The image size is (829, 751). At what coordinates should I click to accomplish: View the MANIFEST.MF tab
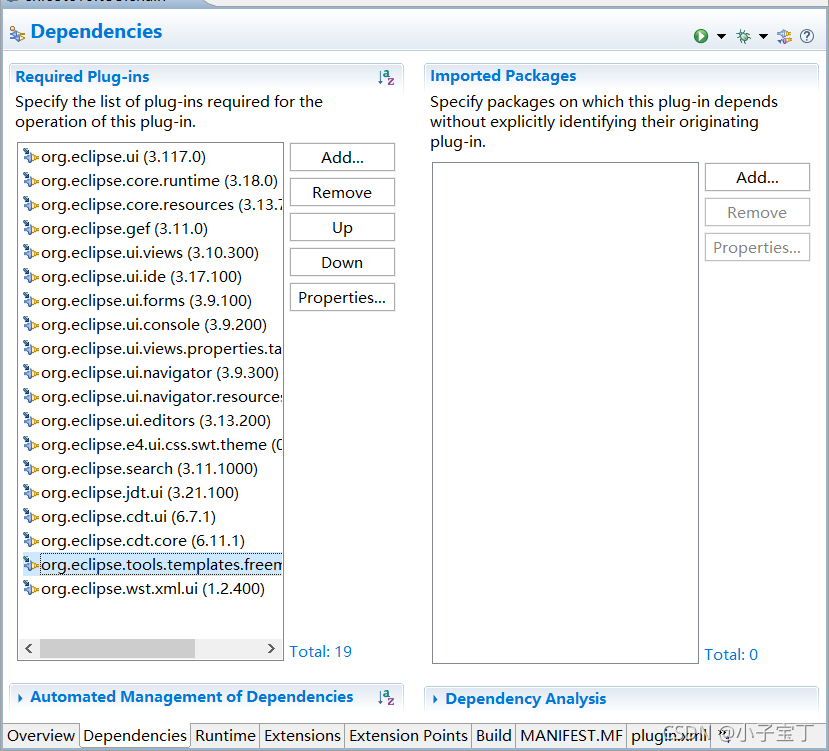[x=571, y=736]
